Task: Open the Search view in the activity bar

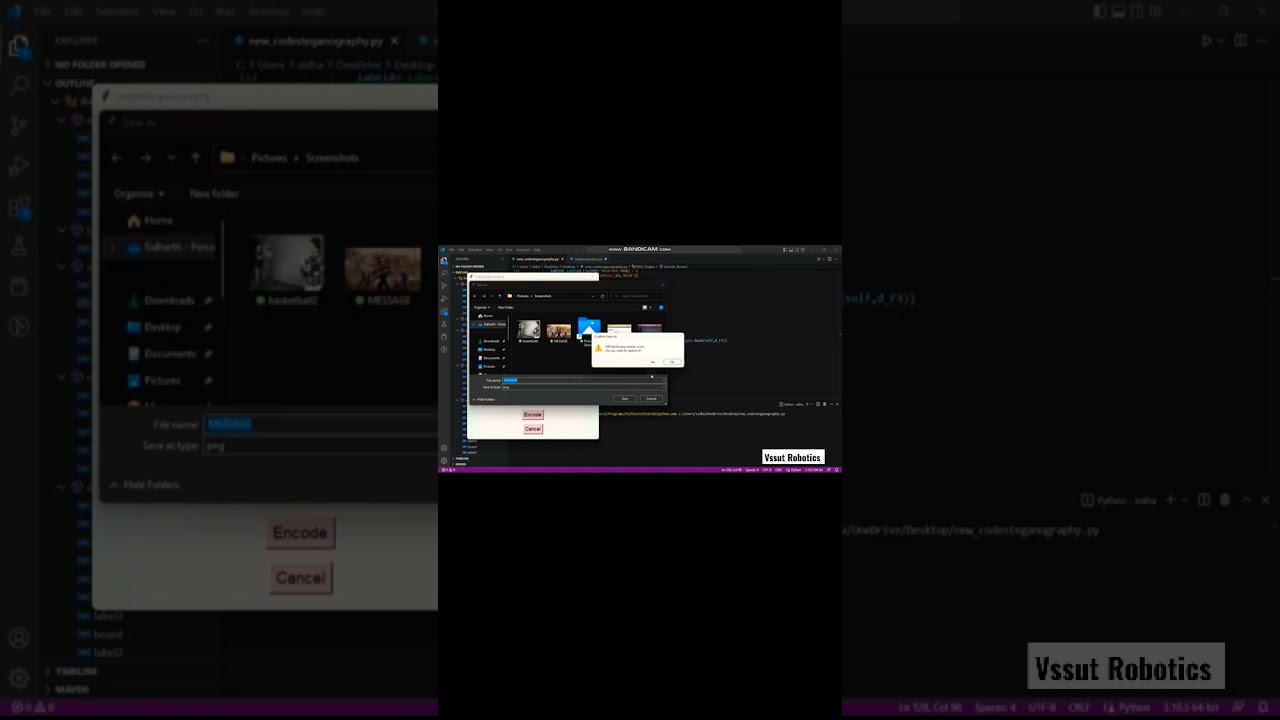Action: pos(444,273)
